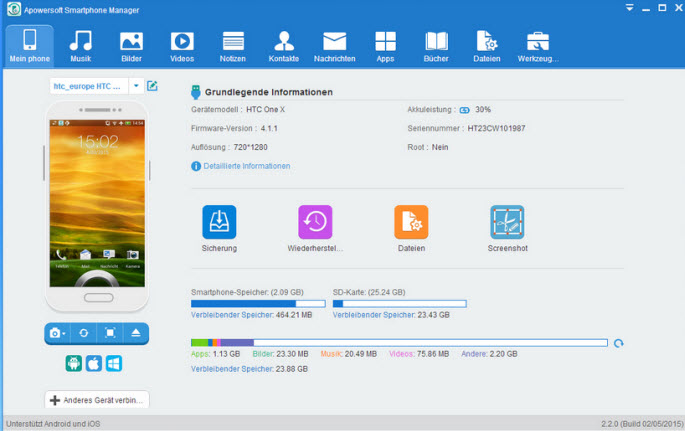This screenshot has height=431, width=685.
Task: Switch to the Musik tab
Action: pos(80,46)
